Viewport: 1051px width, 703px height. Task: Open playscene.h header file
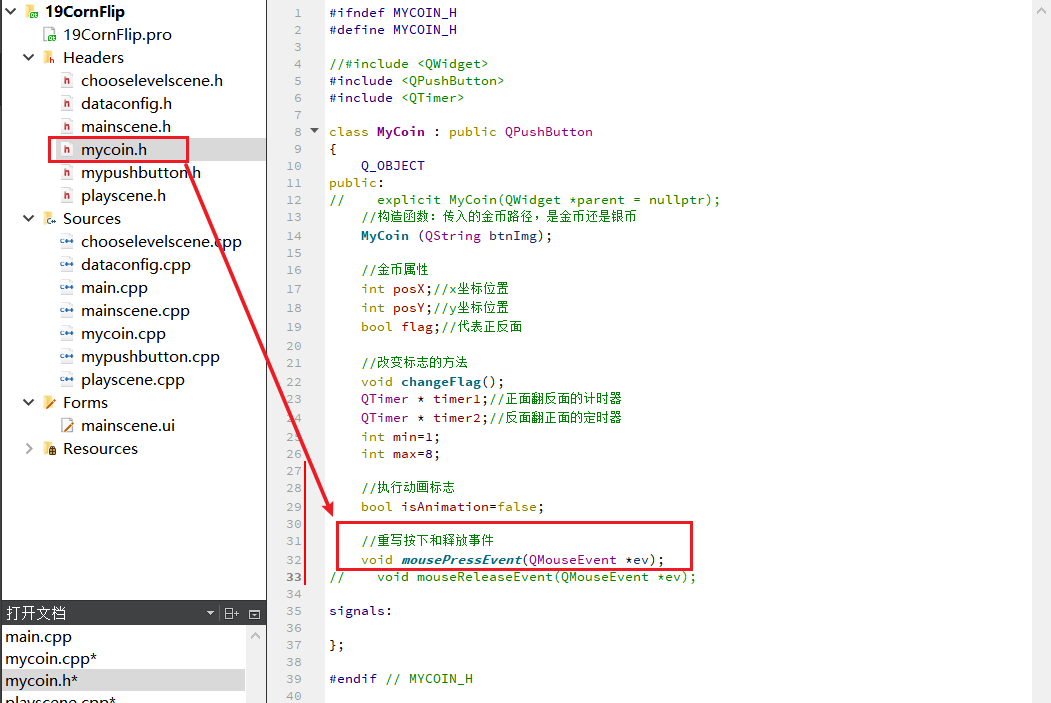123,196
